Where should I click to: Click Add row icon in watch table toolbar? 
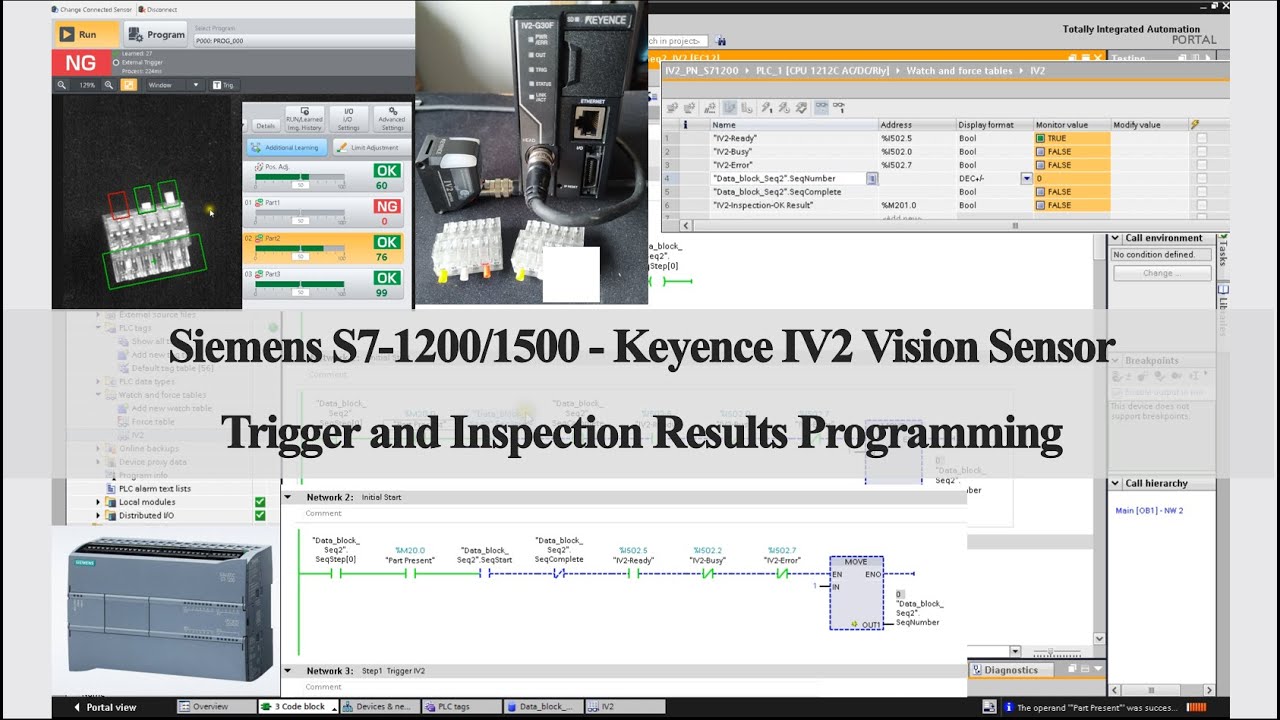coord(690,107)
